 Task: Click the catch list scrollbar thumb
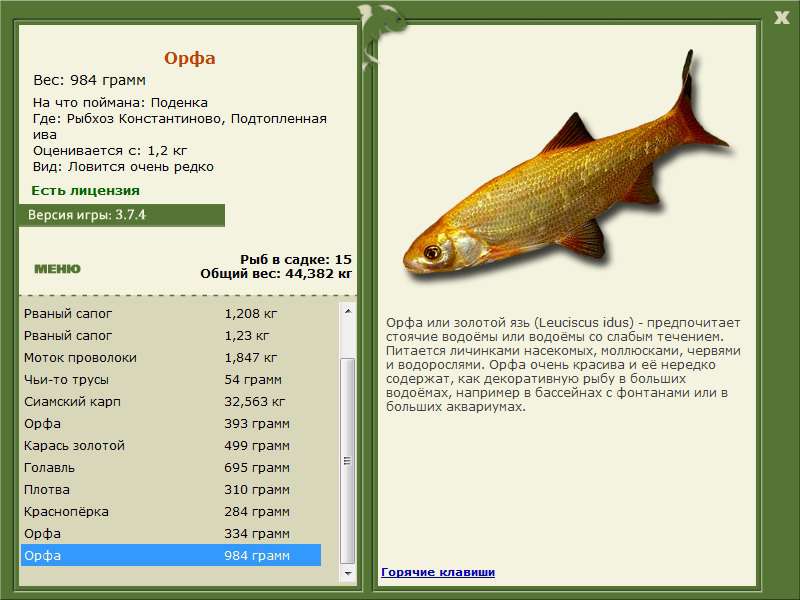[348, 460]
